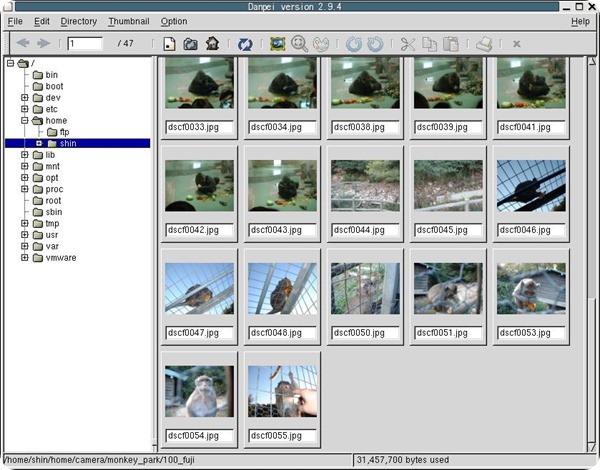The height and width of the screenshot is (470, 600).
Task: Click the scissors cut icon
Action: (x=407, y=44)
